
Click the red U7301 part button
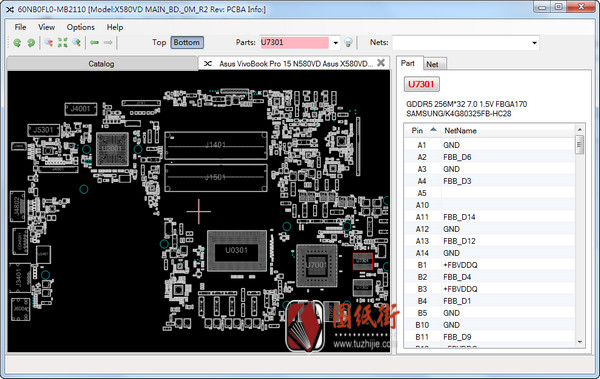tap(421, 84)
